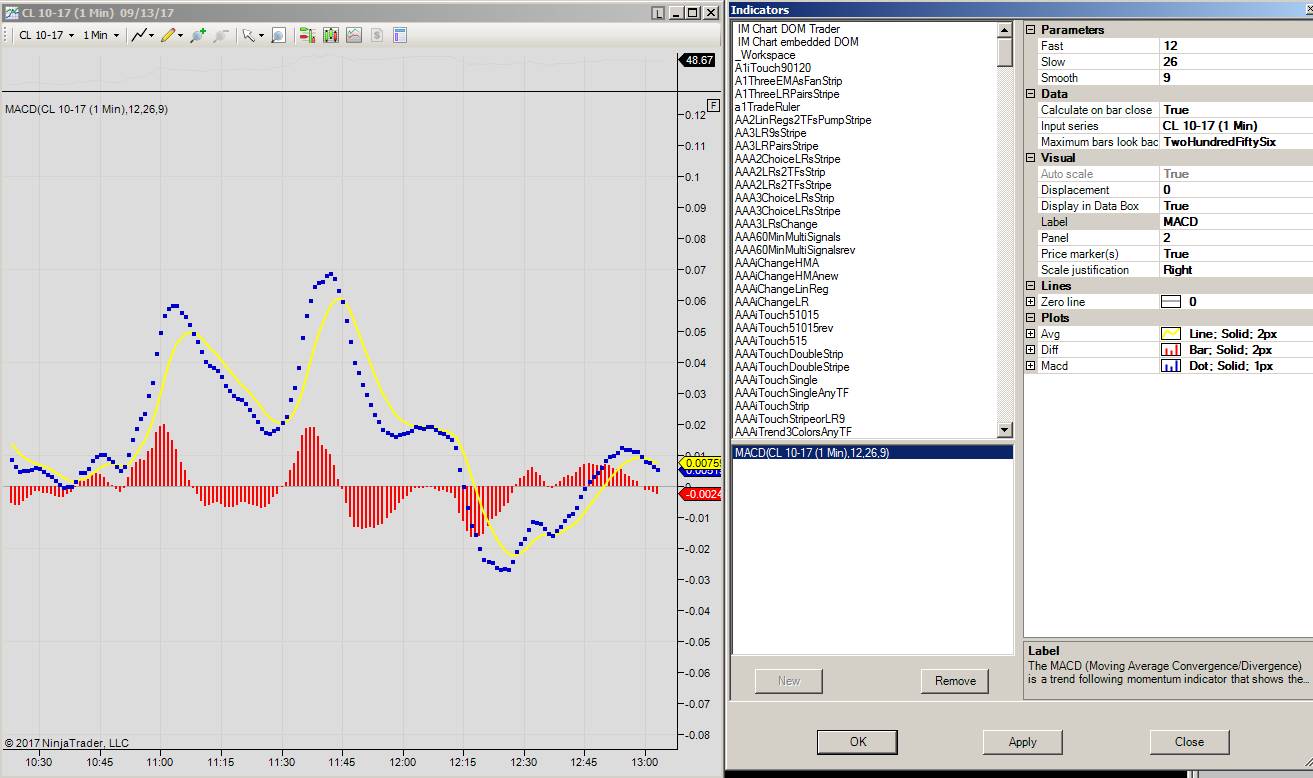Confirm the Indicators dialog with OK

pyautogui.click(x=857, y=742)
